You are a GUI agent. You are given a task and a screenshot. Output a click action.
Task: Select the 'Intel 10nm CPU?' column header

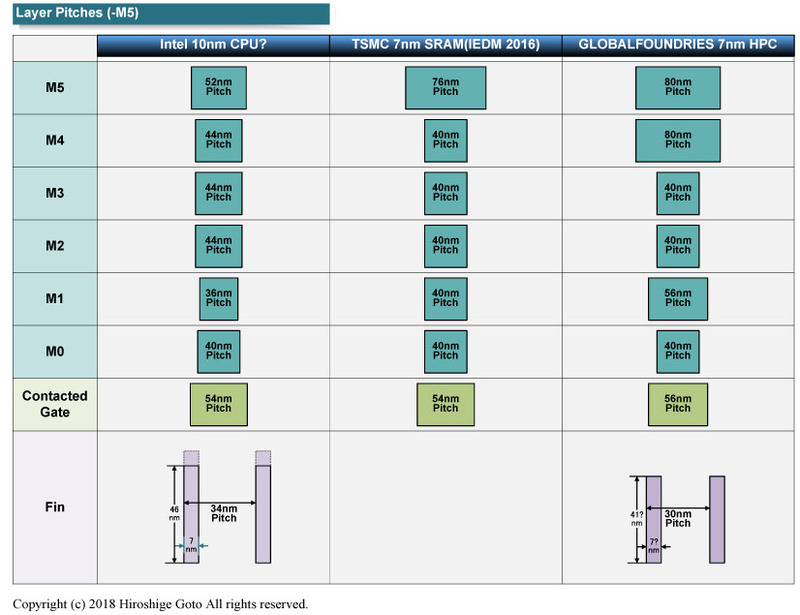coord(213,45)
